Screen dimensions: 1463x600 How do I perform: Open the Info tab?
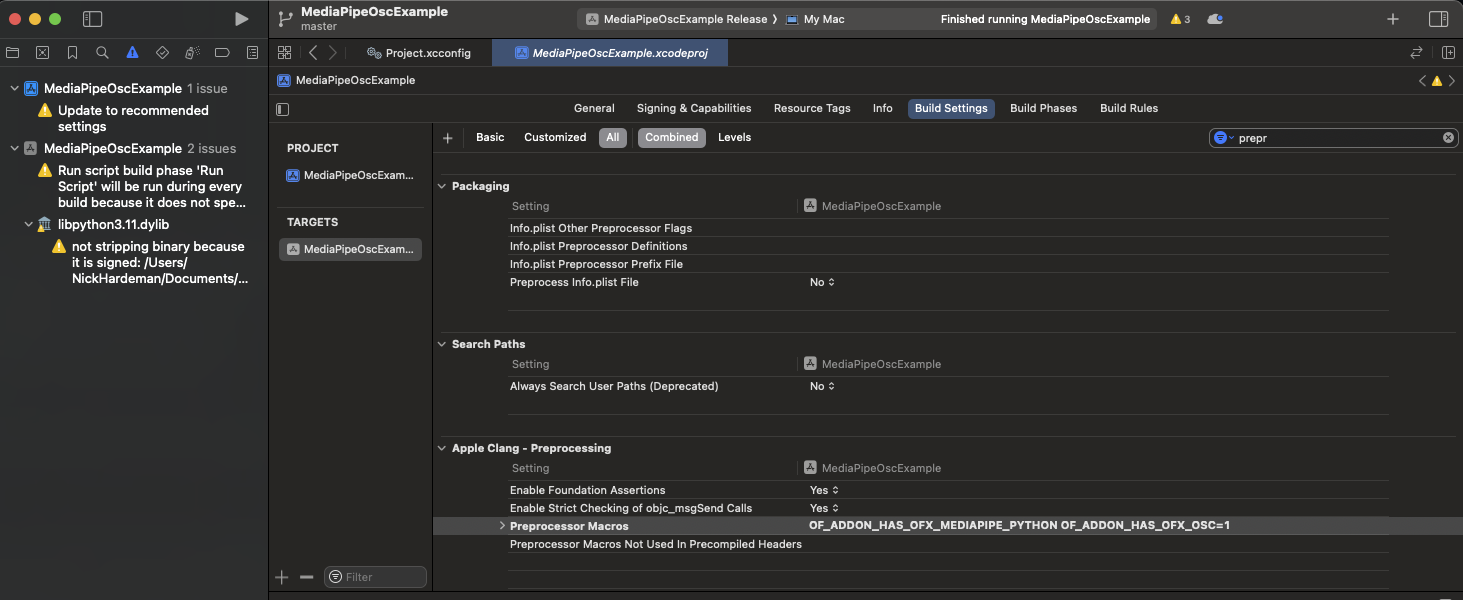(x=882, y=108)
